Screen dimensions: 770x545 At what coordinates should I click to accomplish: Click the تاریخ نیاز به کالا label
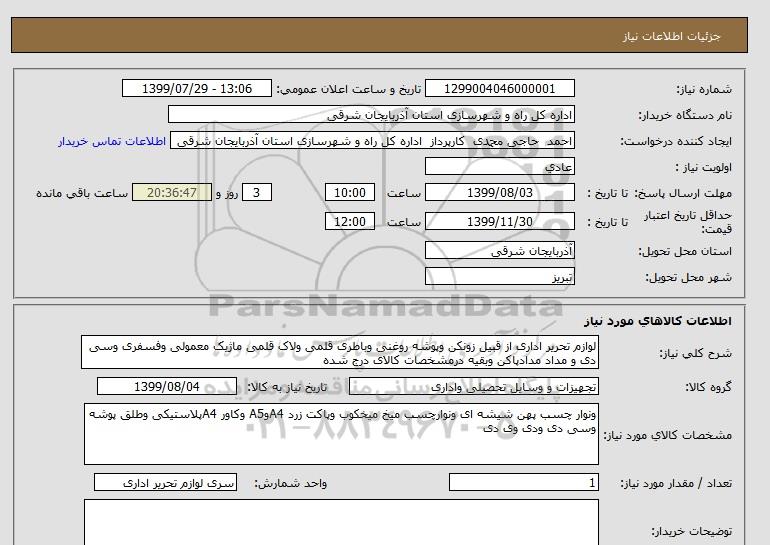pyautogui.click(x=287, y=387)
